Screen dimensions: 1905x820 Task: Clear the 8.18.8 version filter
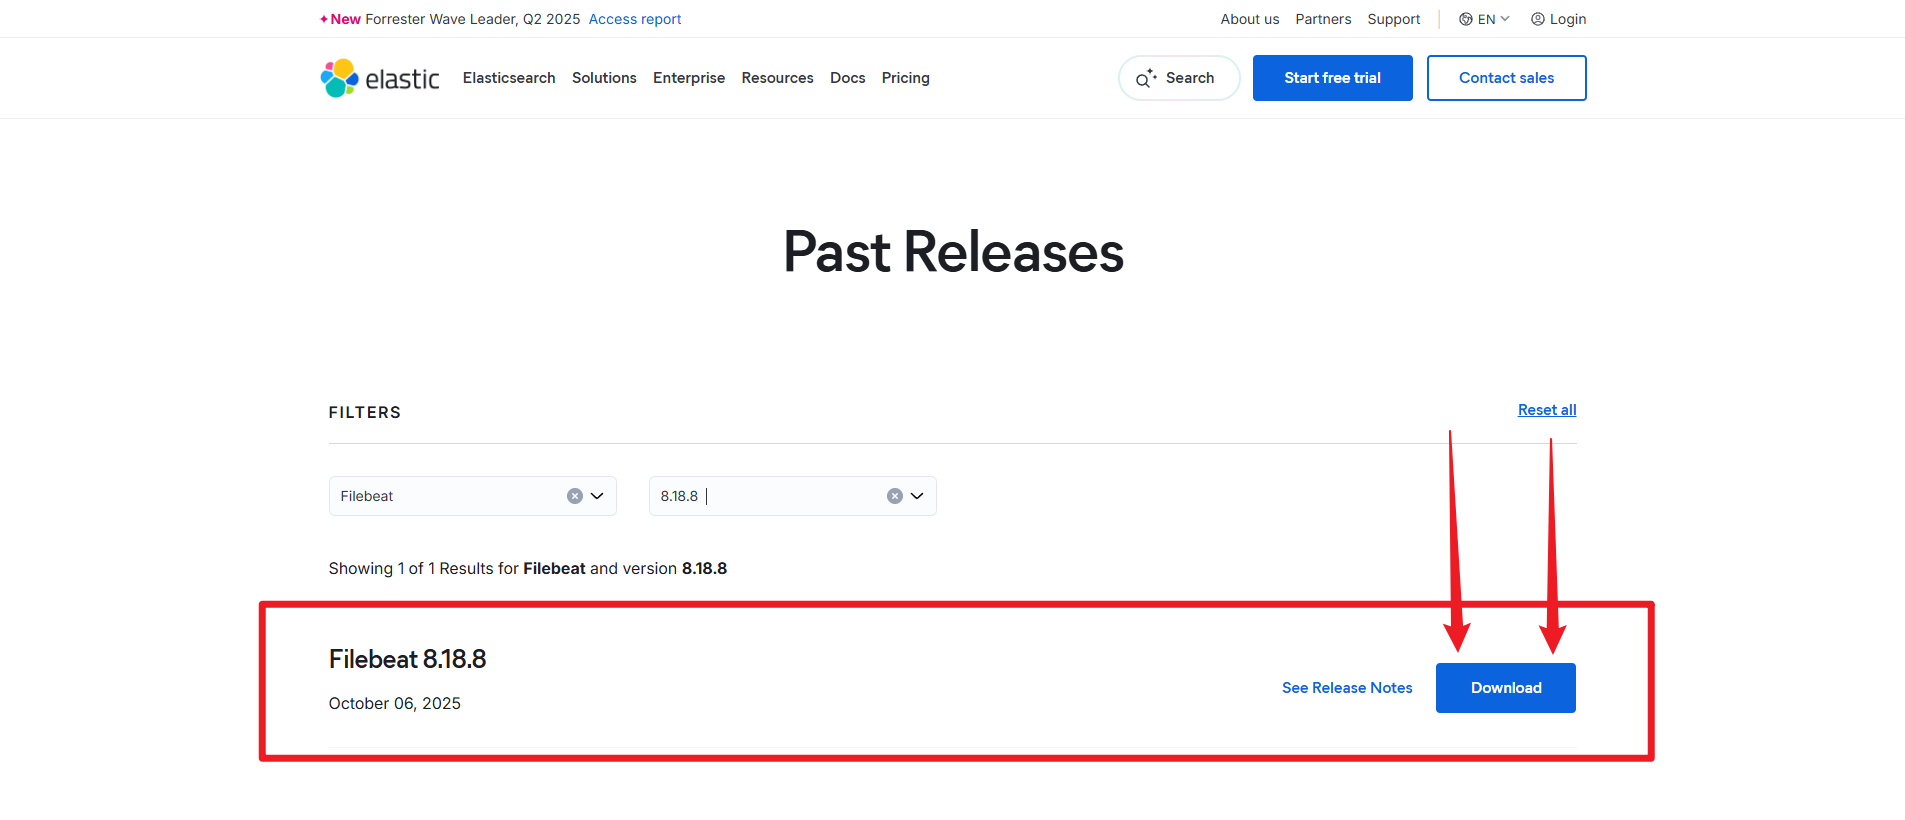click(x=895, y=496)
